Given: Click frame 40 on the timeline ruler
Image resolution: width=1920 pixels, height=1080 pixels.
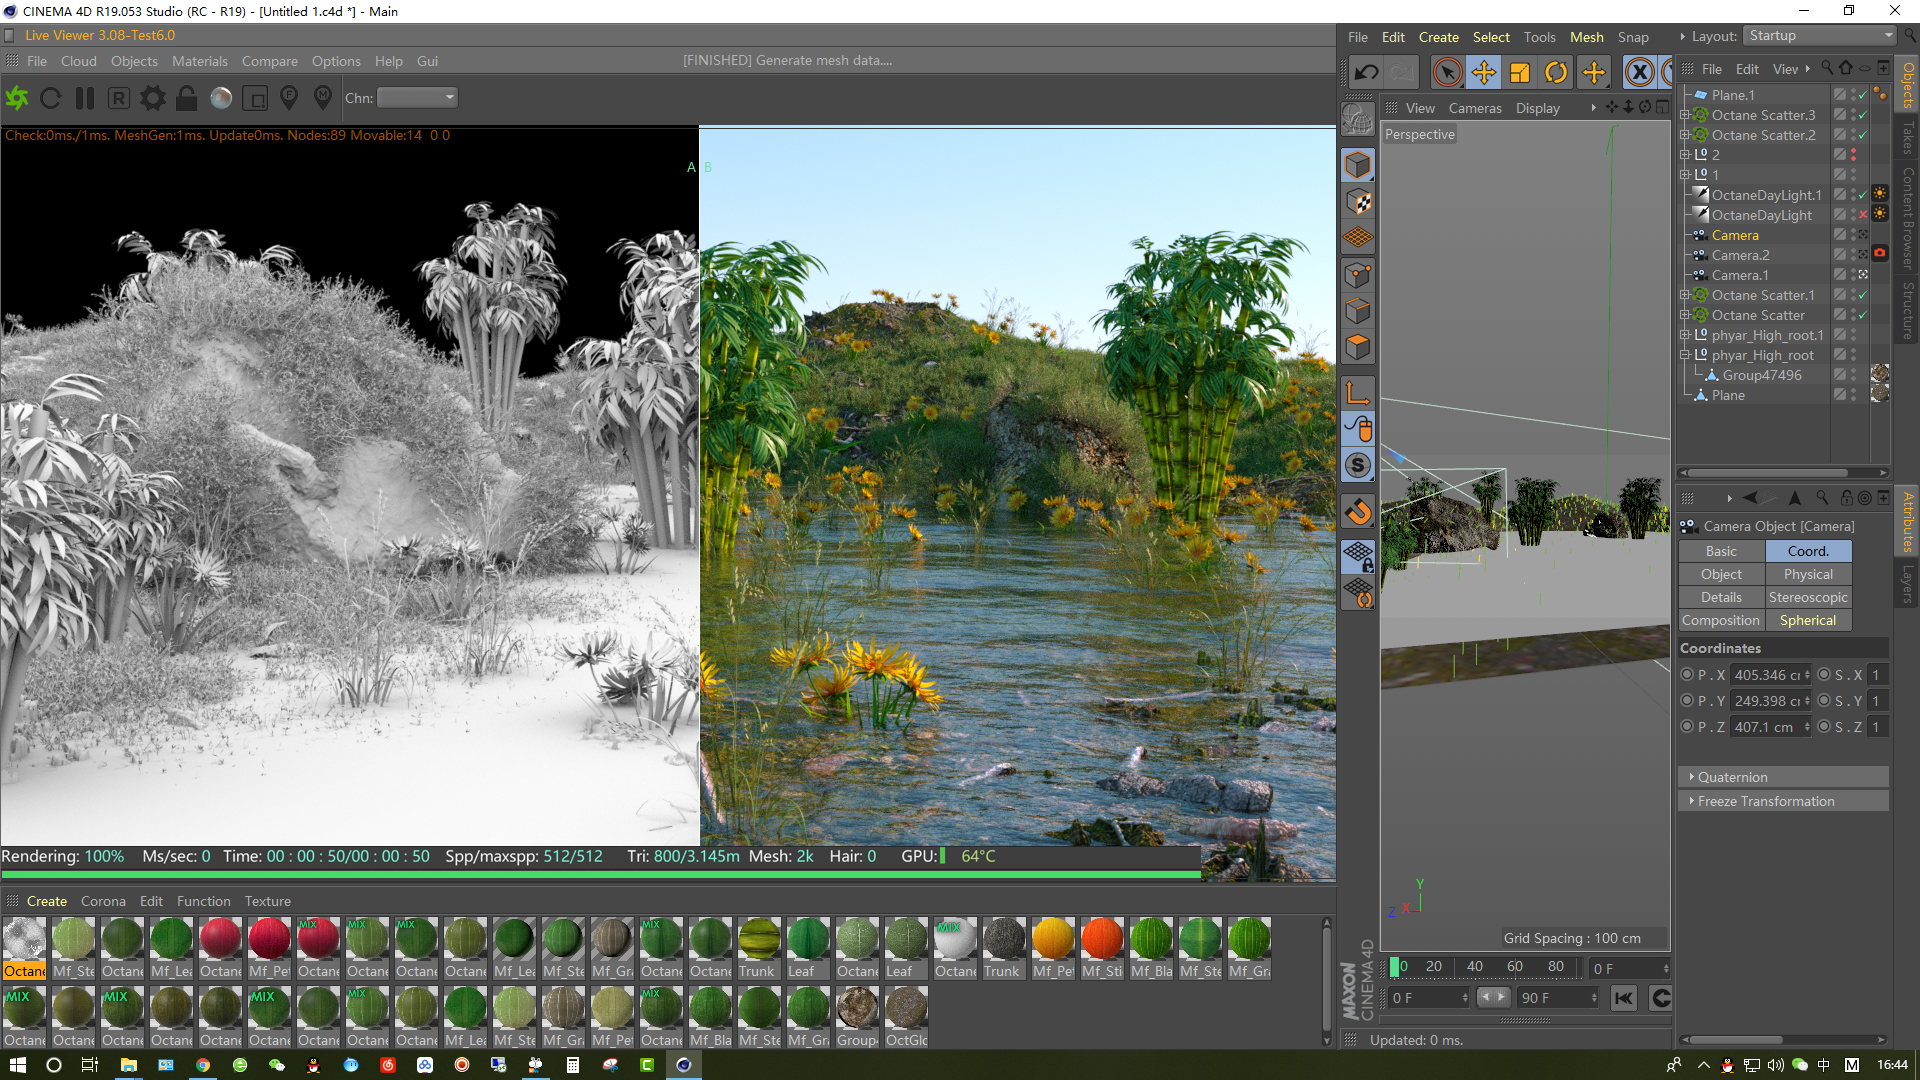Looking at the screenshot, I should (1475, 966).
